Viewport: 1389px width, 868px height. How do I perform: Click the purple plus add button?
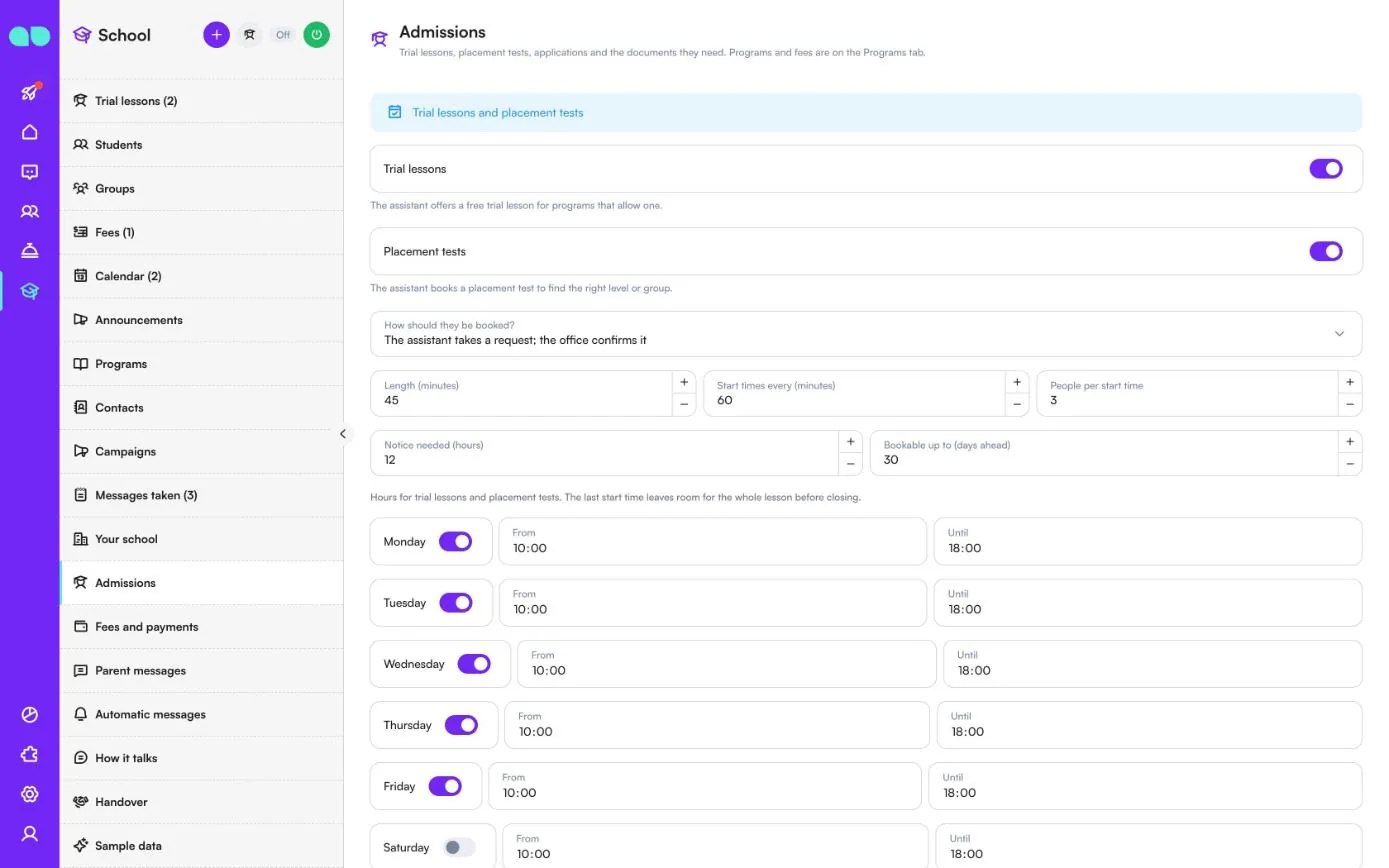[216, 35]
